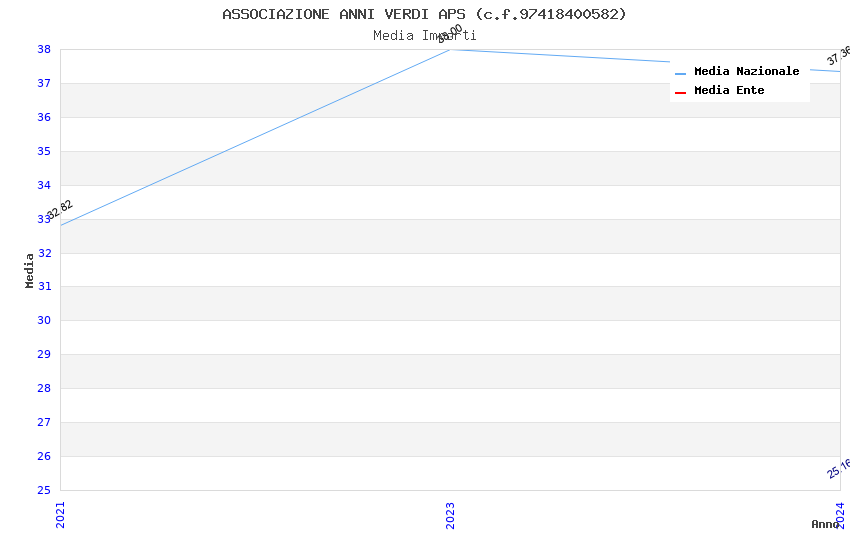
Task: Click the y-axis value 28
Action: [x=44, y=389]
